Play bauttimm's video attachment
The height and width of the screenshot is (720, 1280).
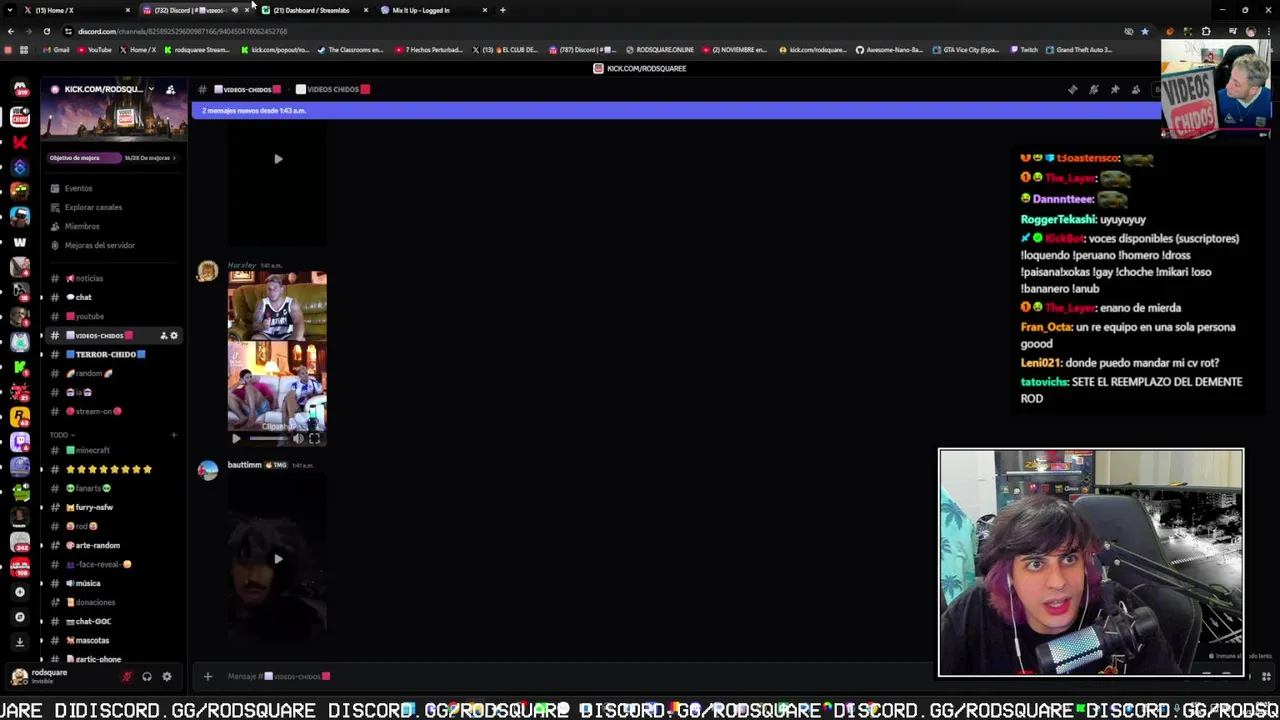278,559
